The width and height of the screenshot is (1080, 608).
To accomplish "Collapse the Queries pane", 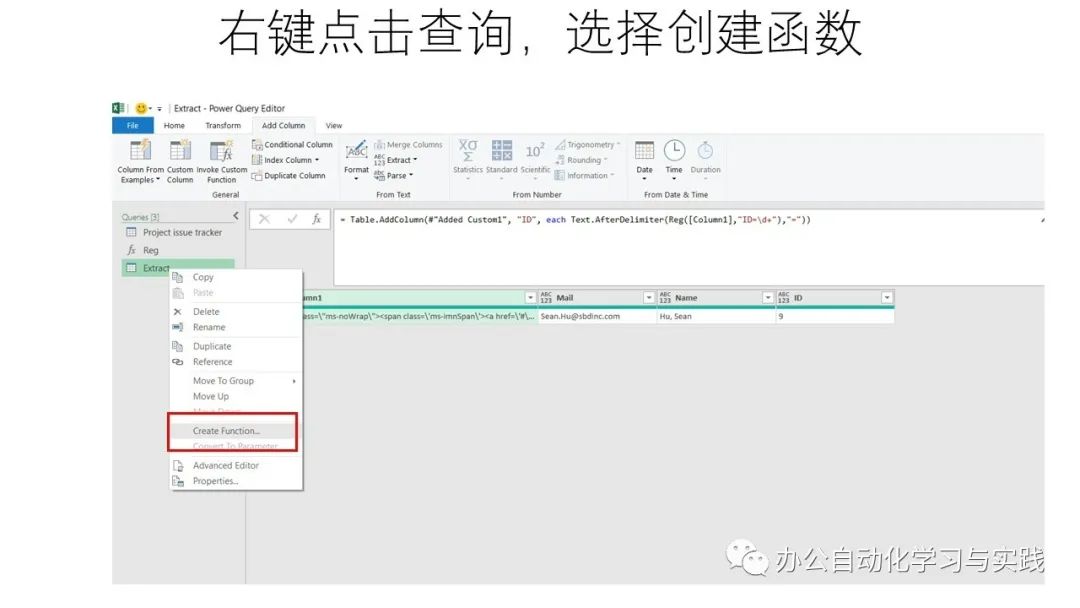I will point(236,216).
